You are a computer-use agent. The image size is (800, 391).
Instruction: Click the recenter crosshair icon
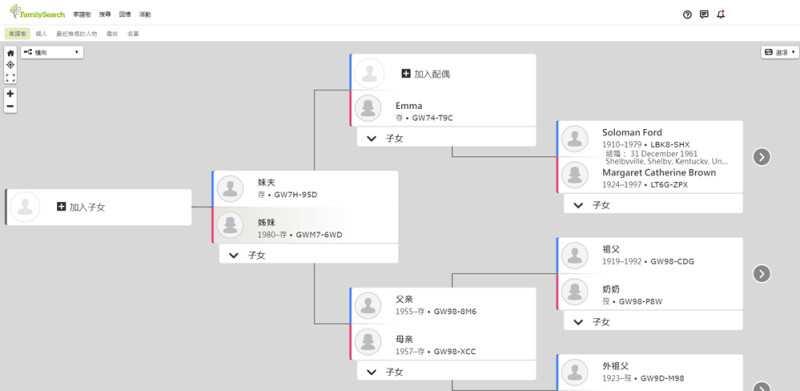[10, 65]
